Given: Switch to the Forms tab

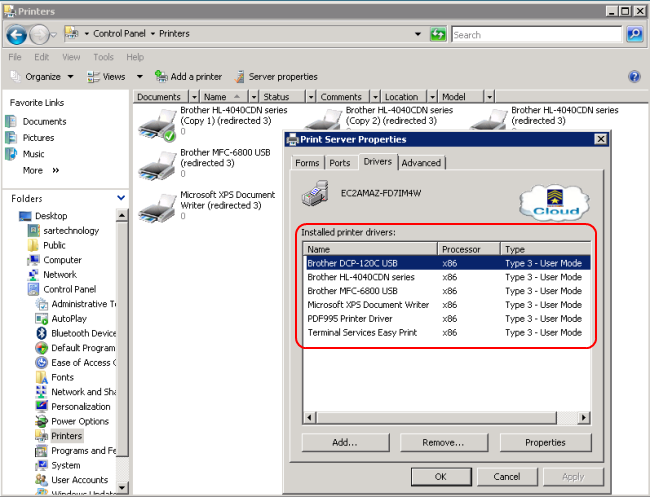Looking at the screenshot, I should pyautogui.click(x=307, y=163).
